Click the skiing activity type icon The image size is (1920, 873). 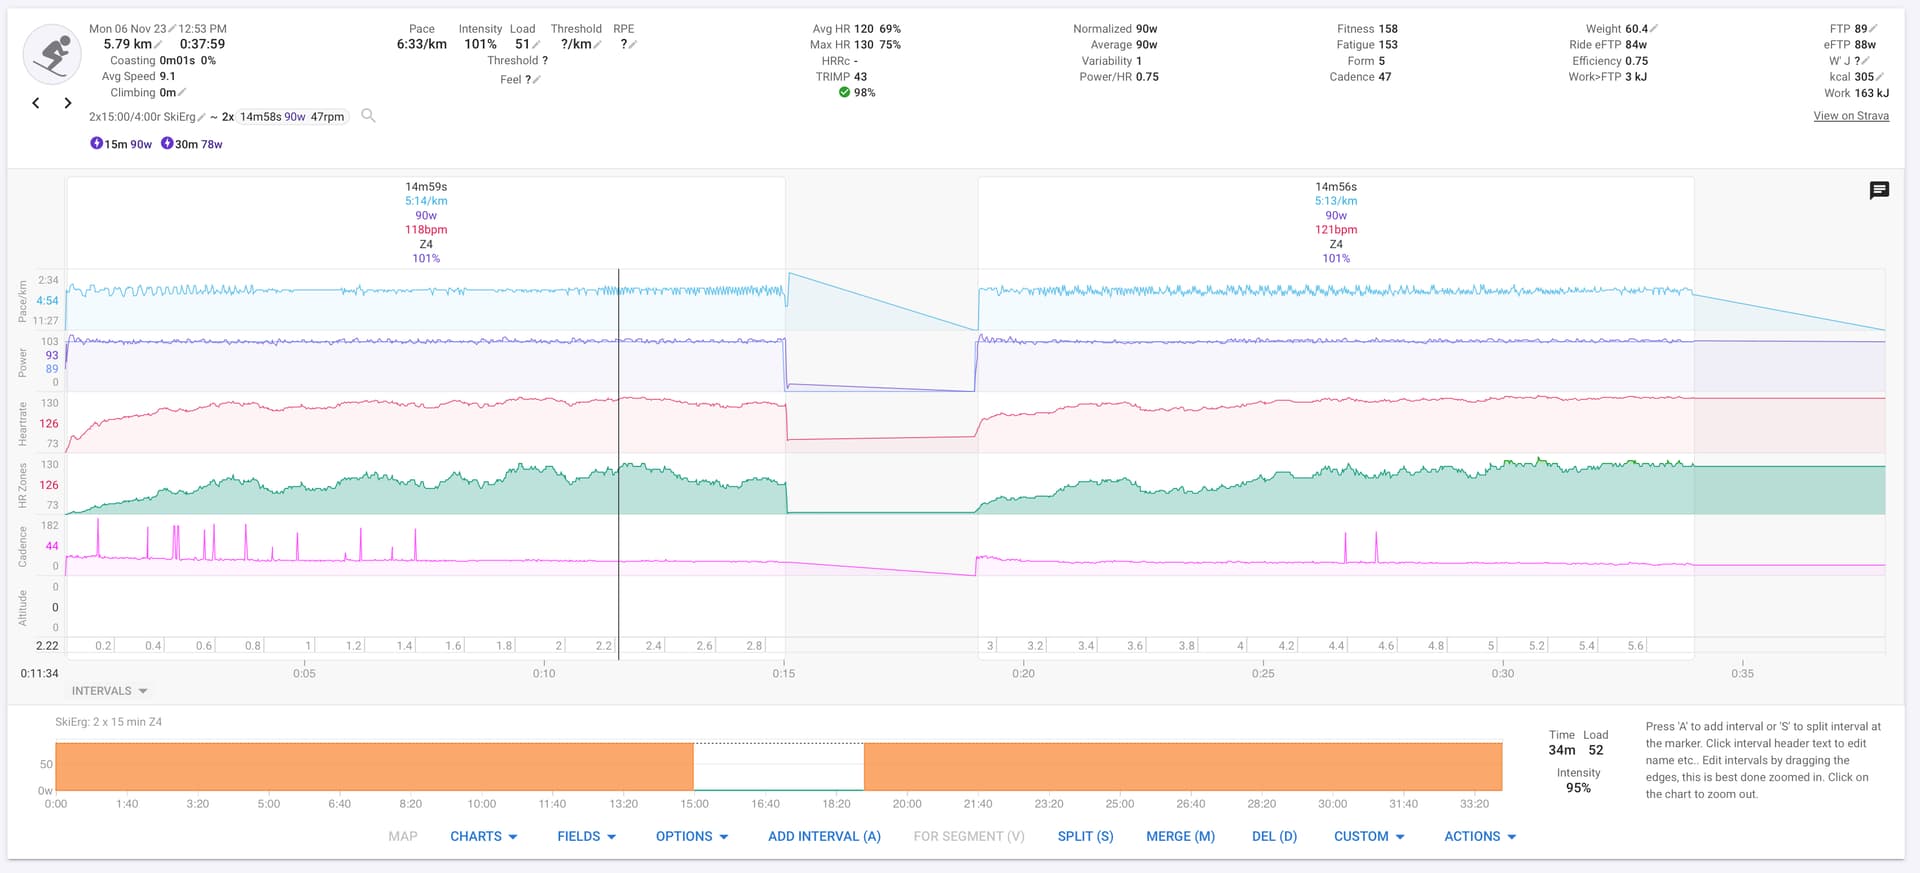pos(52,55)
